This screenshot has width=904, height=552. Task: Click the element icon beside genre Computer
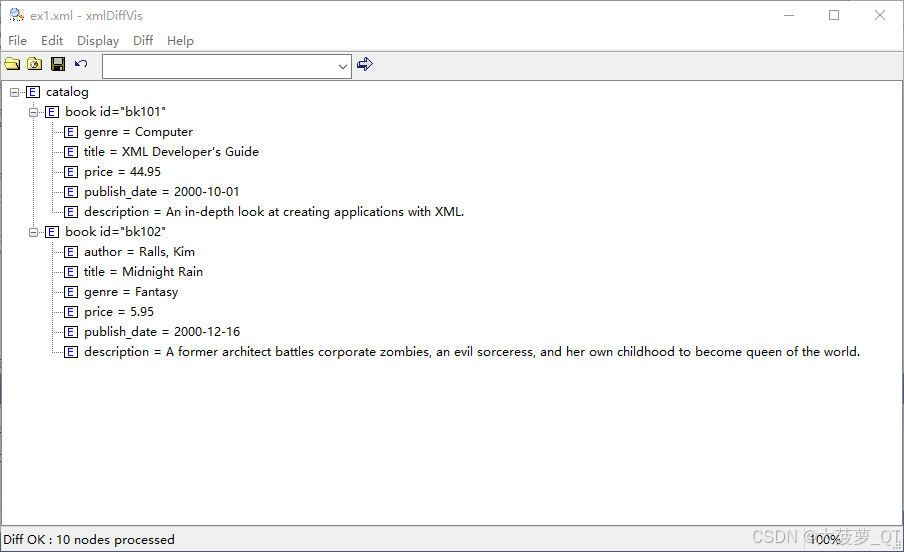[x=71, y=132]
